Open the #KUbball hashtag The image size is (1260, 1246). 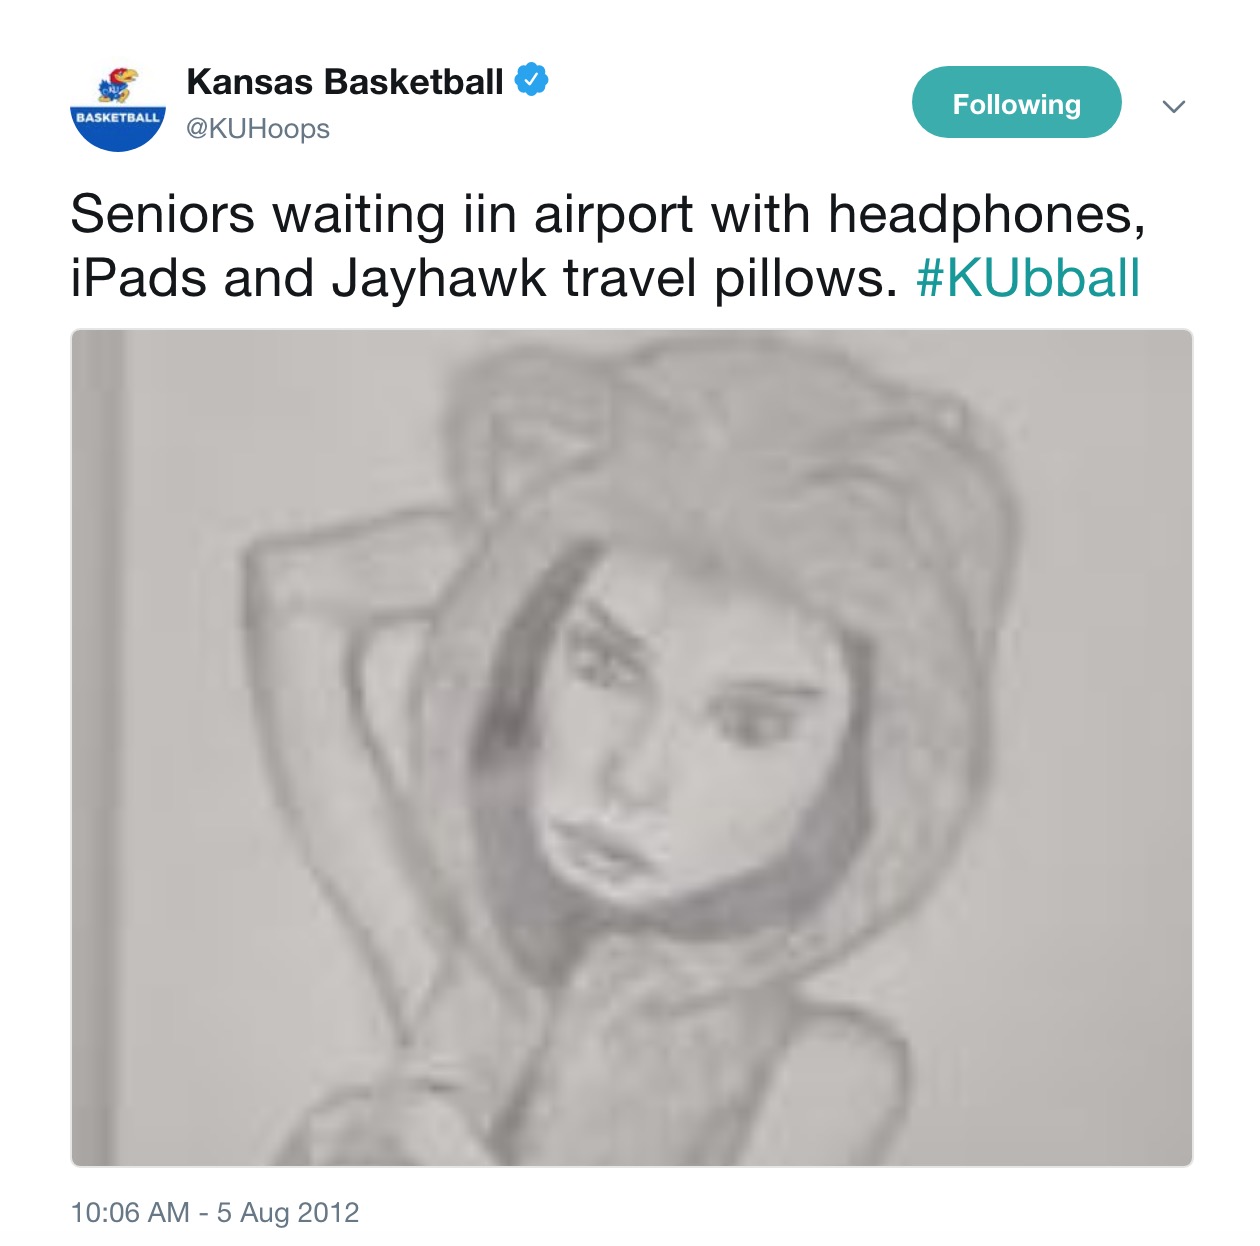point(1028,278)
